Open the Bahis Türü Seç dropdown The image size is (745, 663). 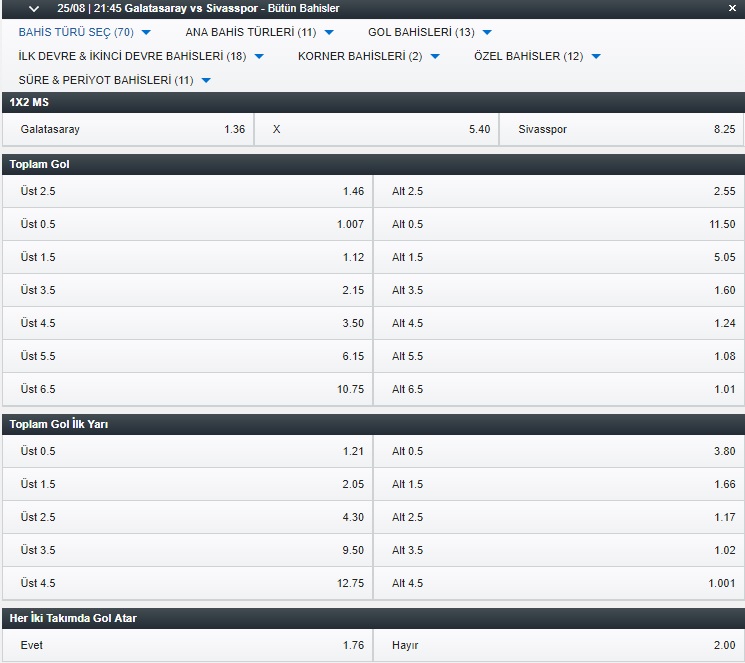point(85,32)
